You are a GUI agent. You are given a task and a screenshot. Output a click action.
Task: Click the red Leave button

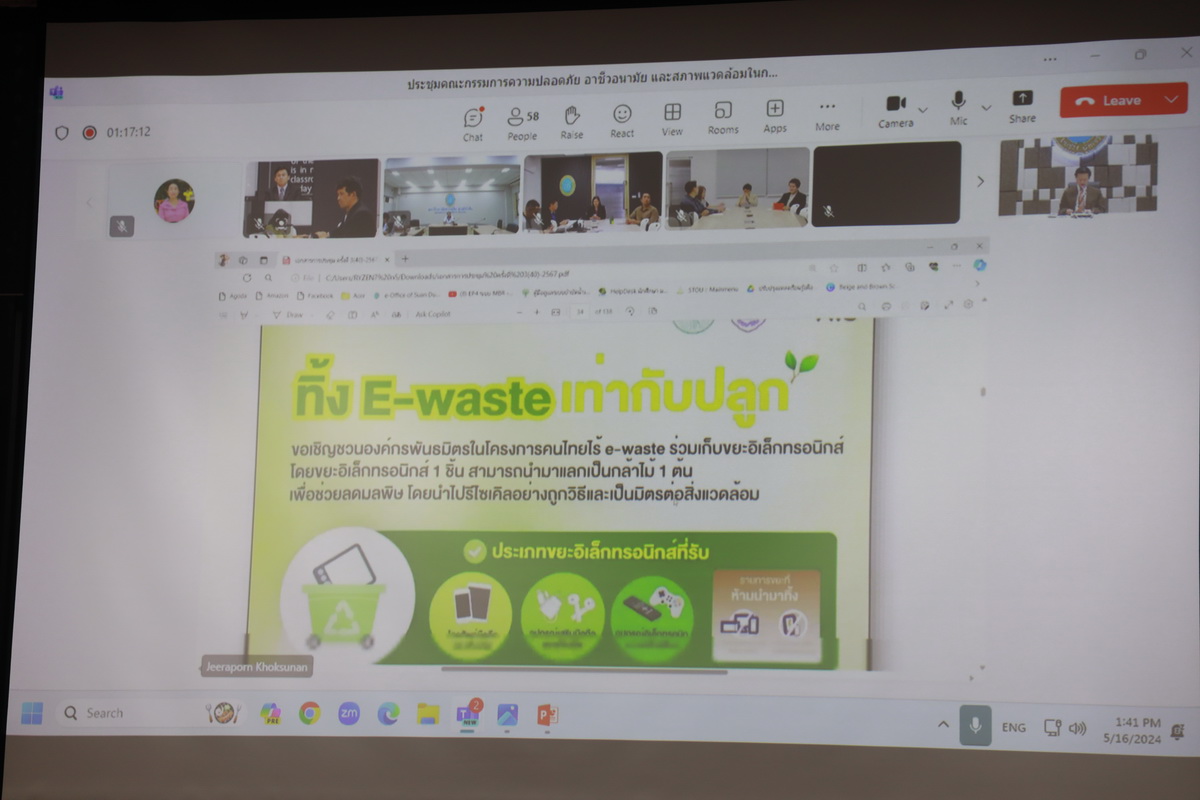[x=1110, y=100]
